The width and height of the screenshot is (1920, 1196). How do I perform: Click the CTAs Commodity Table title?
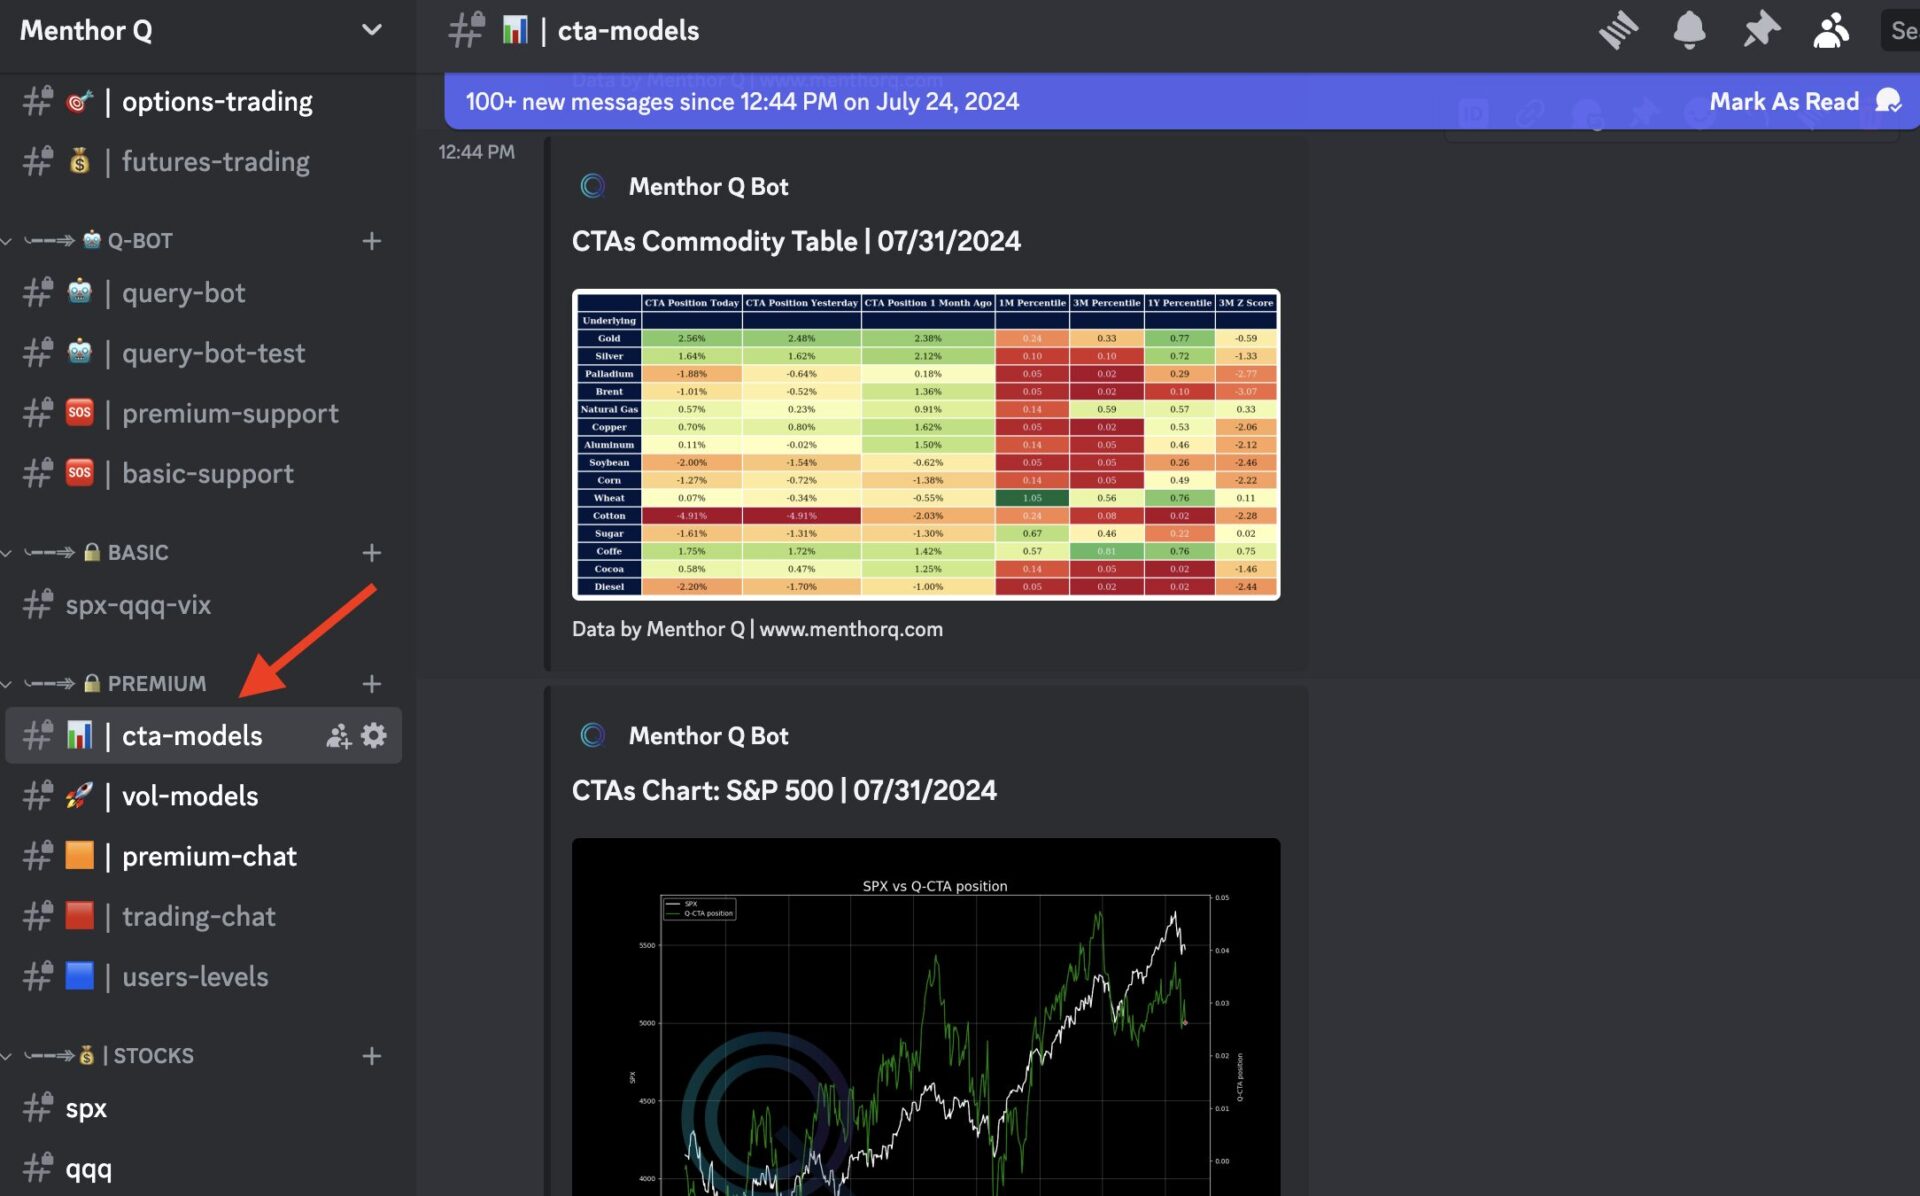click(796, 241)
